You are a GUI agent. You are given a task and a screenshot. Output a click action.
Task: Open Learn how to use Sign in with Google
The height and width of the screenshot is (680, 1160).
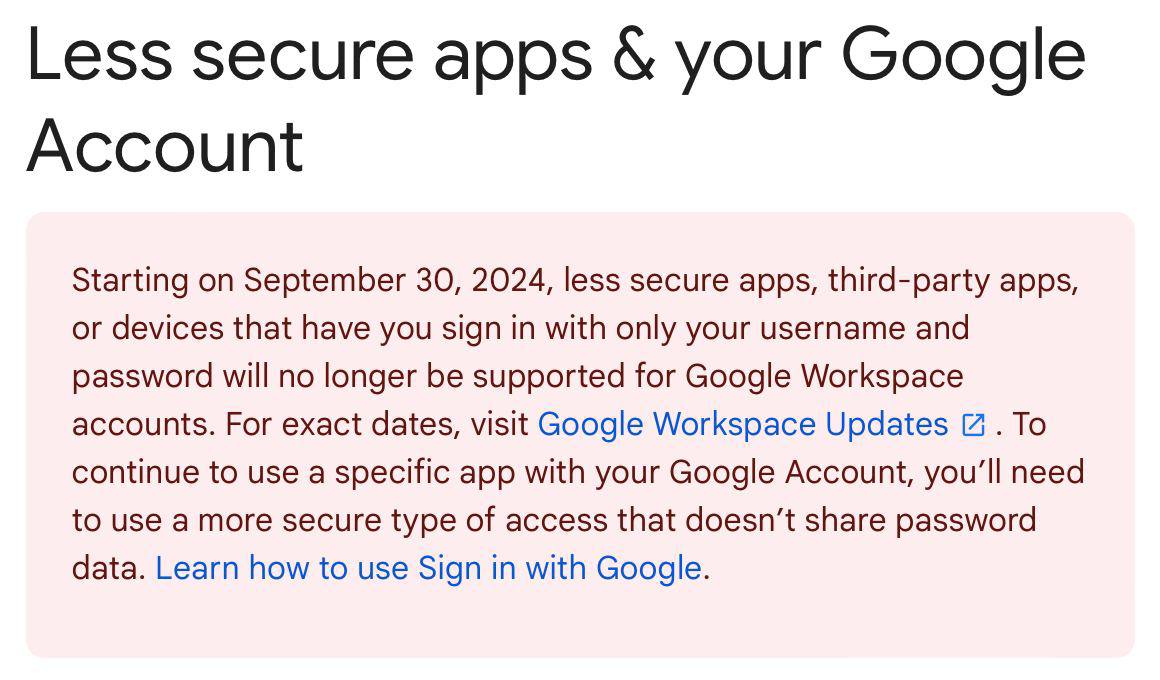click(x=428, y=568)
